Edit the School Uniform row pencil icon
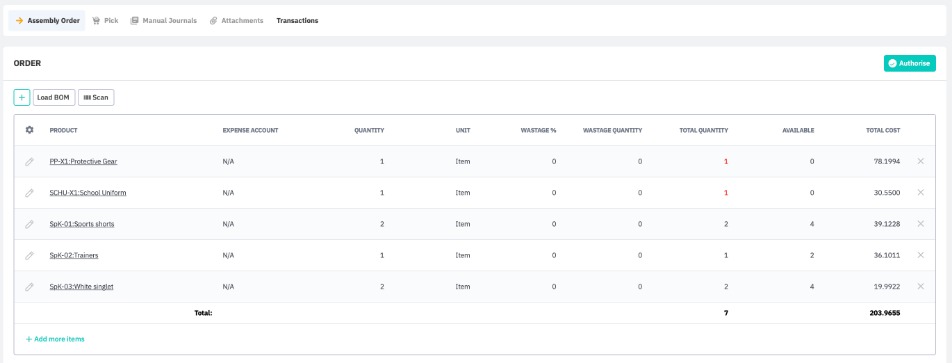The height and width of the screenshot is (363, 952). (29, 193)
